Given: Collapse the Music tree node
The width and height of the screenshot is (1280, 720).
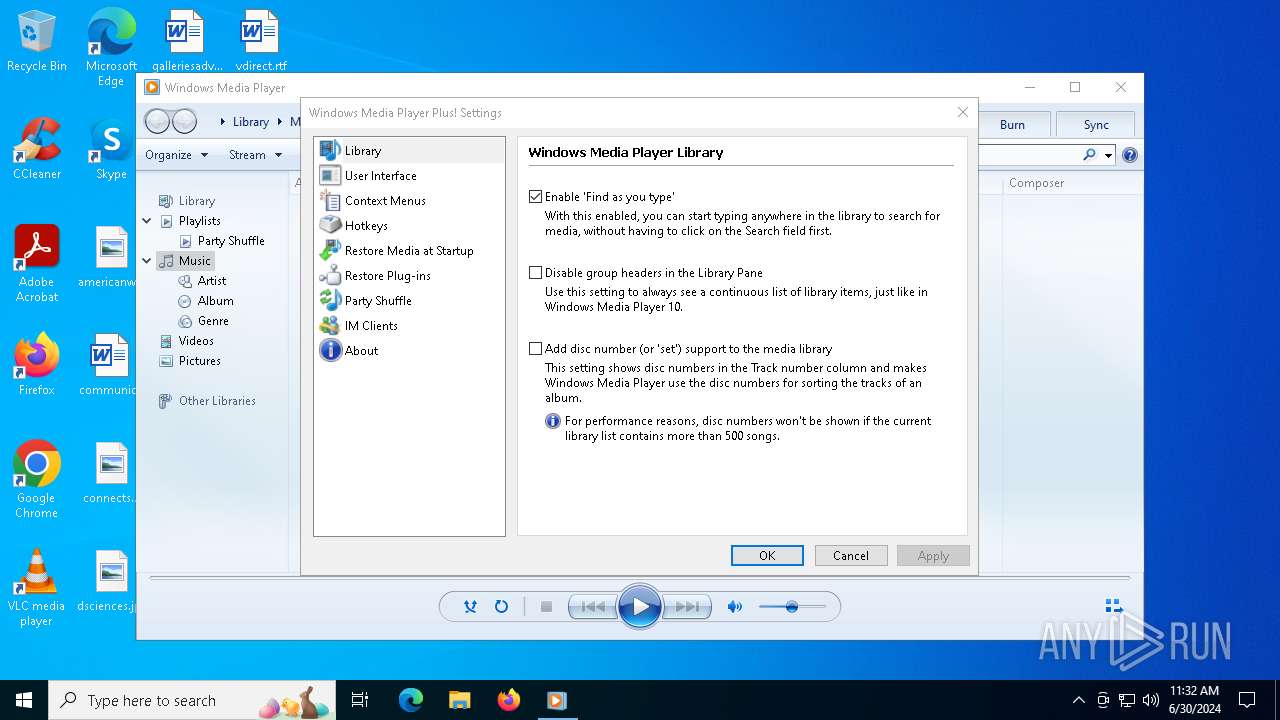Looking at the screenshot, I should click(147, 261).
